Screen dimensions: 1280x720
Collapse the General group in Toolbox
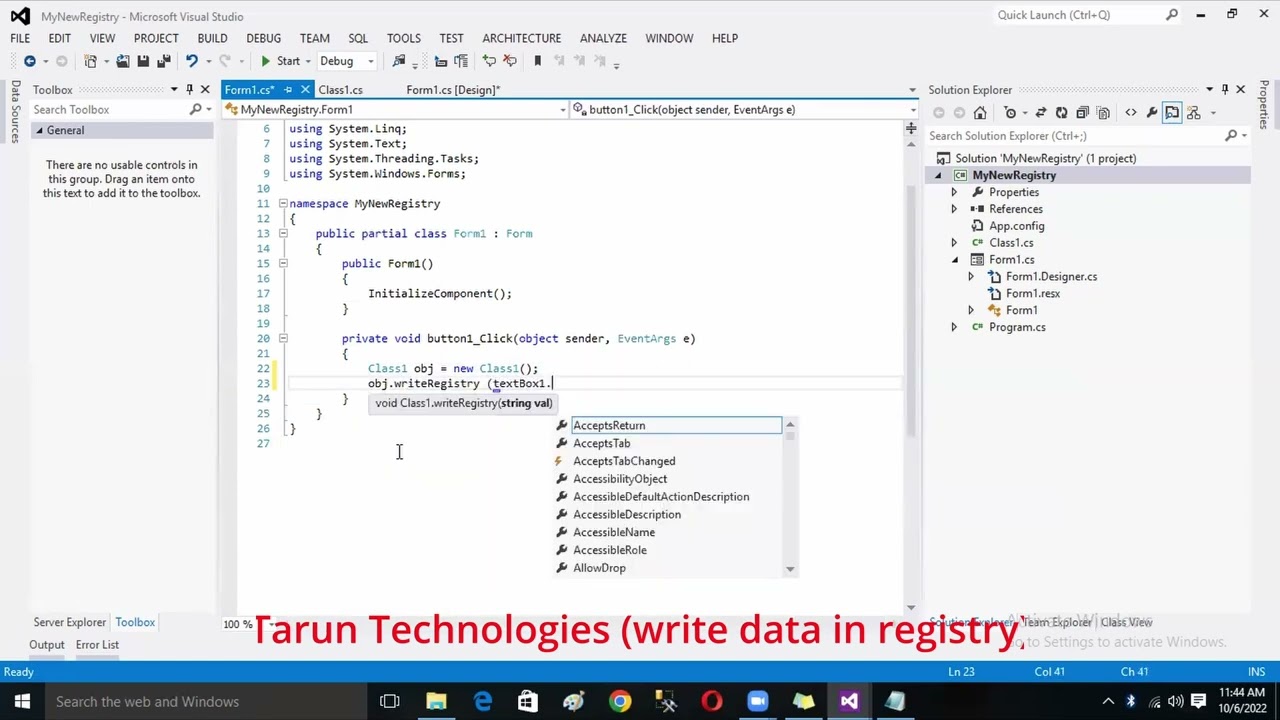tap(40, 131)
